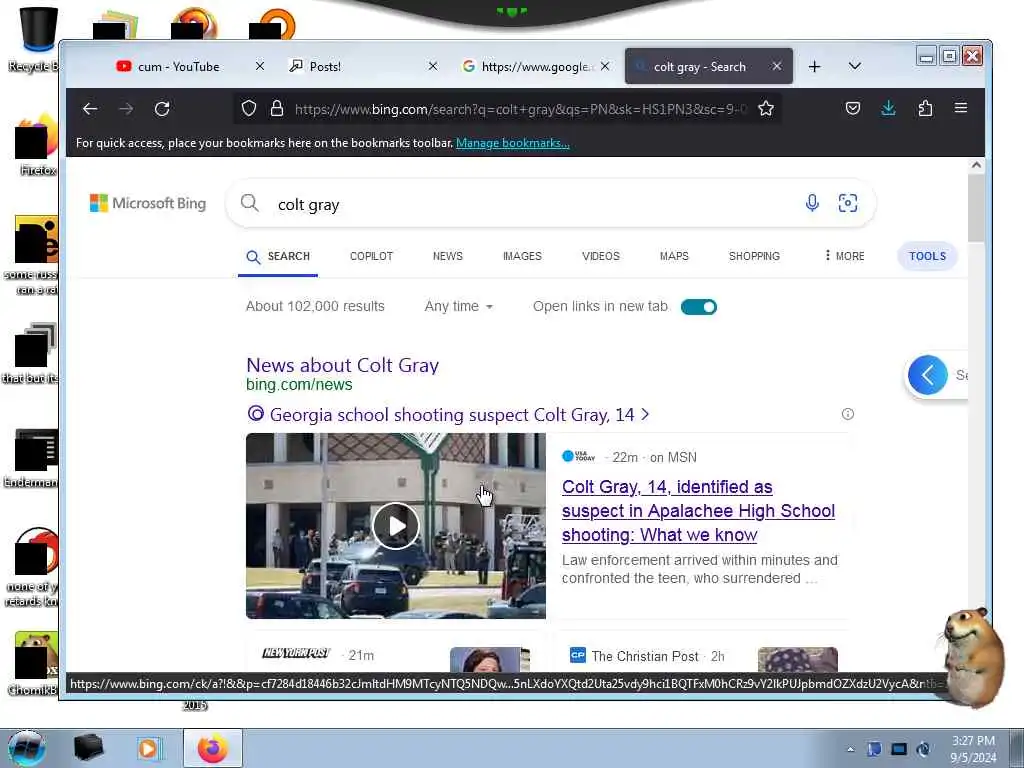Open visual search camera icon in Bing
Image resolution: width=1024 pixels, height=768 pixels.
click(x=848, y=203)
